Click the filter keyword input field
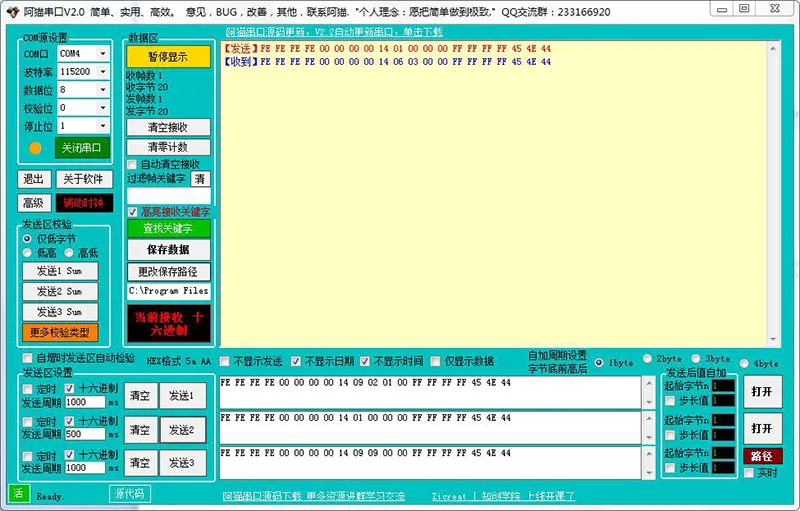Viewport: 800px width, 511px height. [x=168, y=196]
